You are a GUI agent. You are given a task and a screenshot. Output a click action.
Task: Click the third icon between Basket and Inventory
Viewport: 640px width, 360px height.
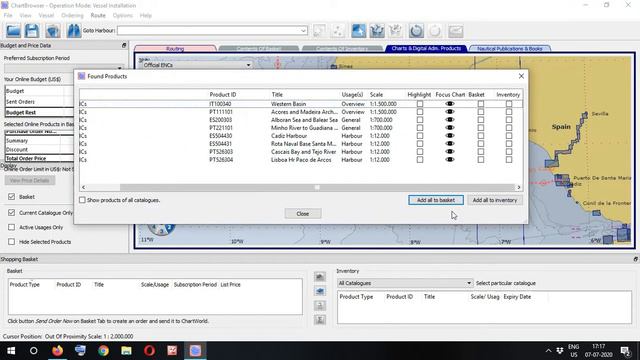pyautogui.click(x=320, y=305)
